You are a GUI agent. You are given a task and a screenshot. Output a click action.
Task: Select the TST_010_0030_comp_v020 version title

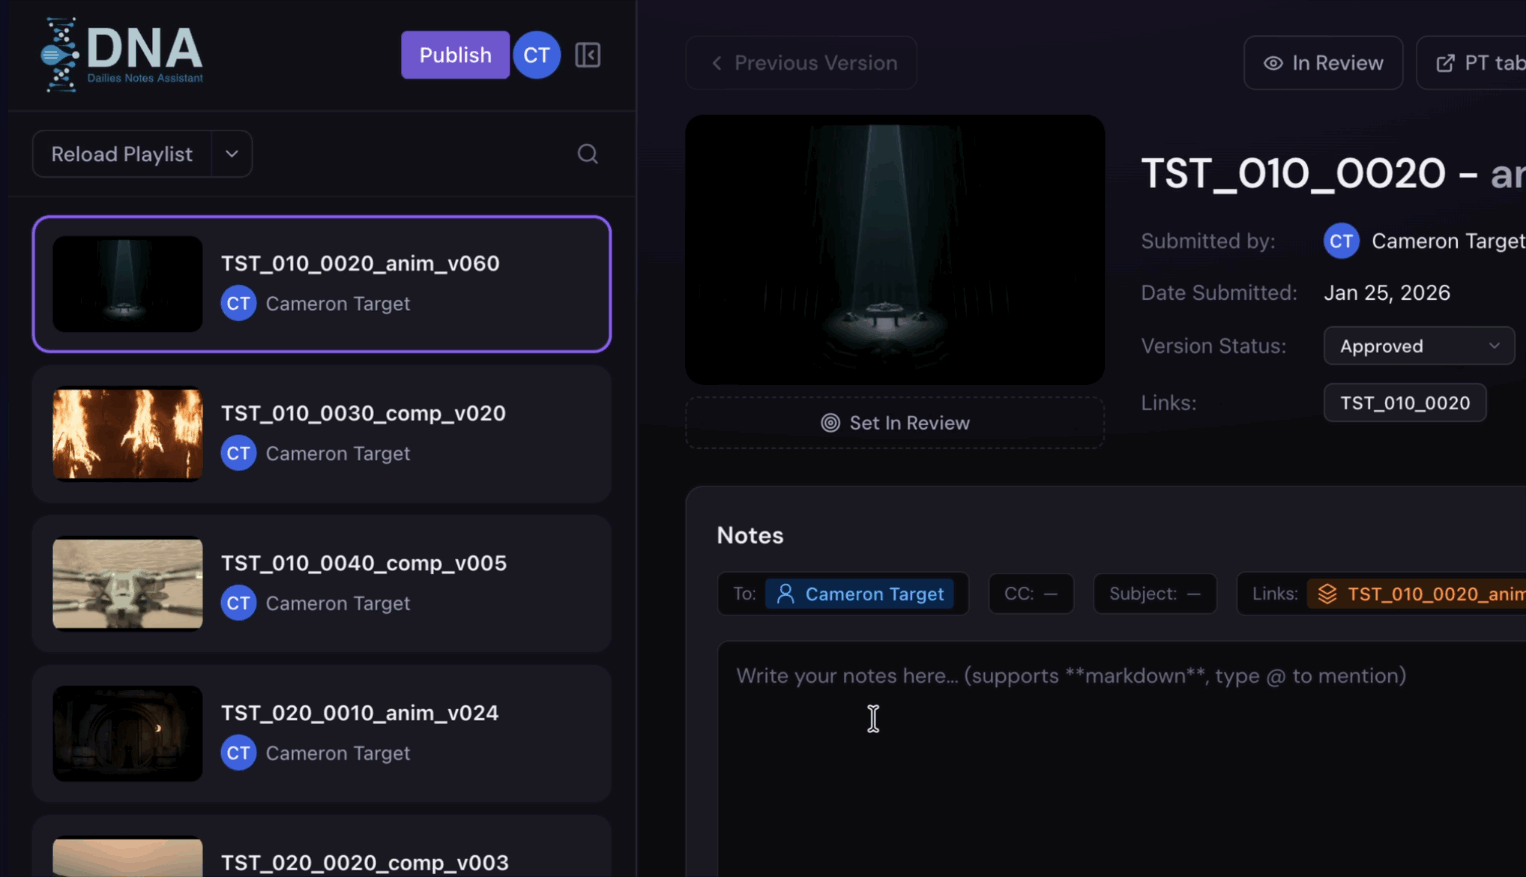363,413
